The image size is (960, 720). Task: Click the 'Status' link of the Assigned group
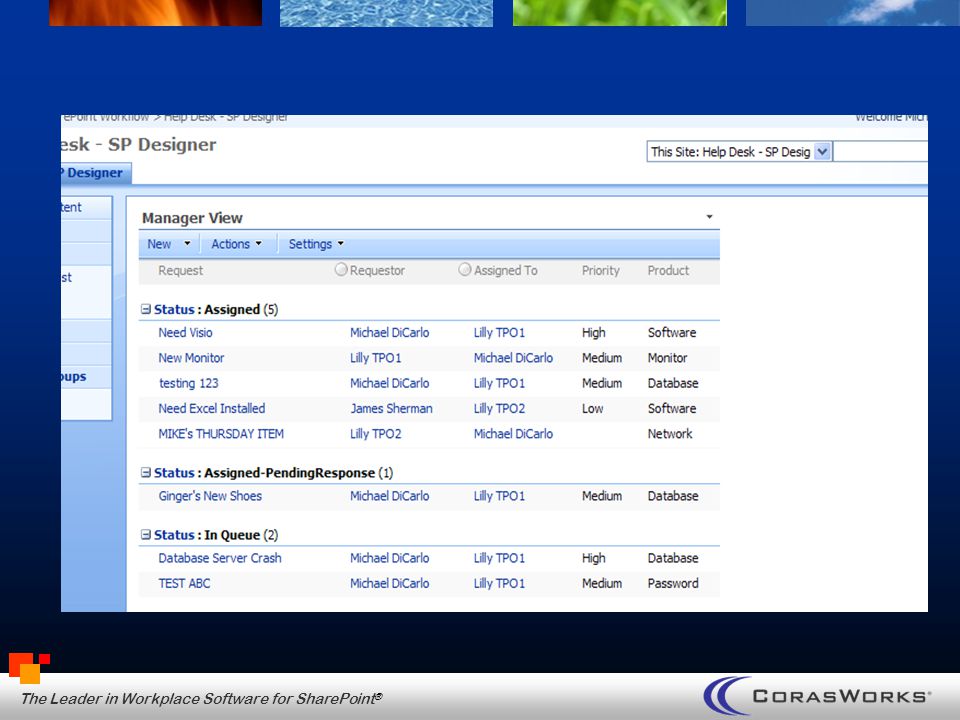pyautogui.click(x=174, y=309)
